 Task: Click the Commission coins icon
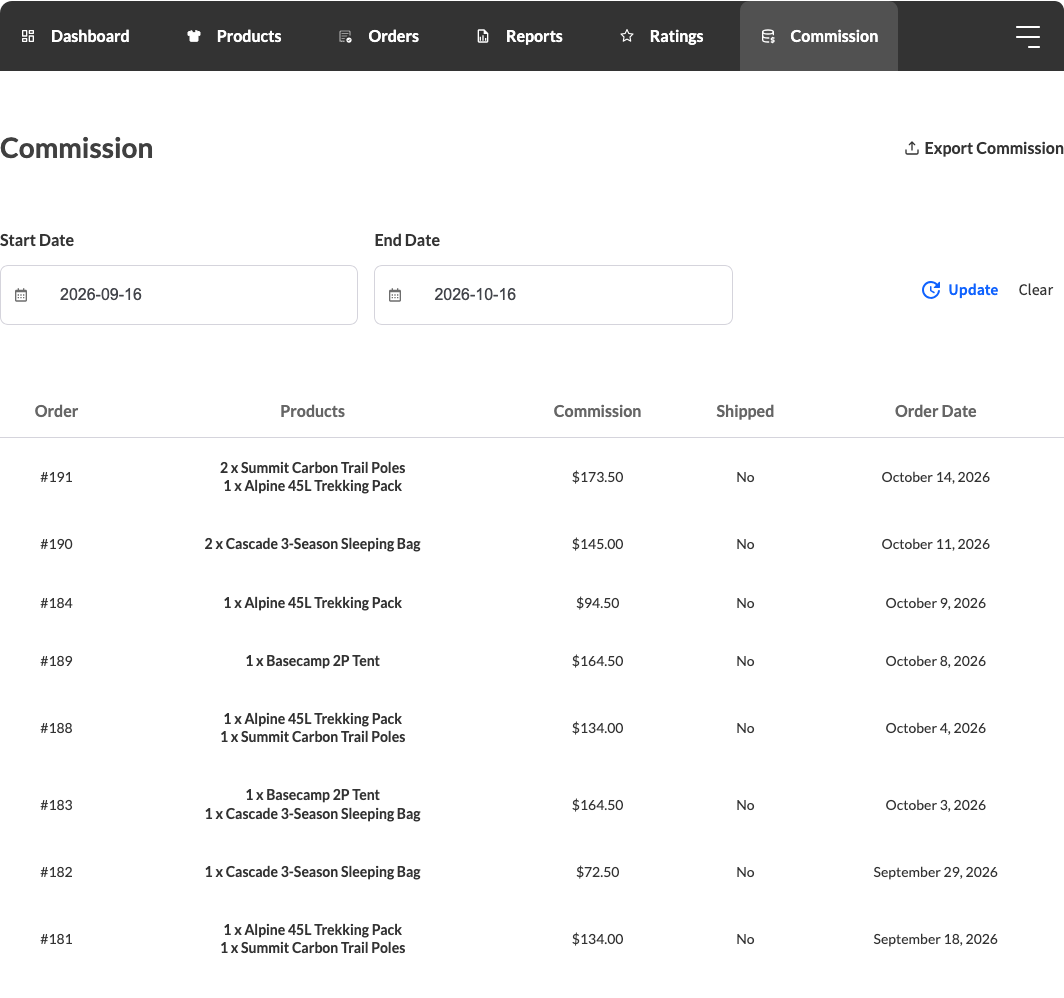(768, 36)
